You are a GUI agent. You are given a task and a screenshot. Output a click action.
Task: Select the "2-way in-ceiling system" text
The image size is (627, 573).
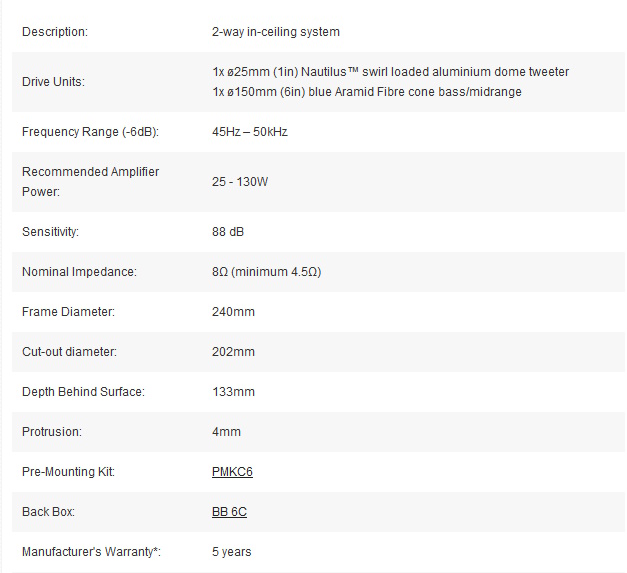pyautogui.click(x=275, y=32)
